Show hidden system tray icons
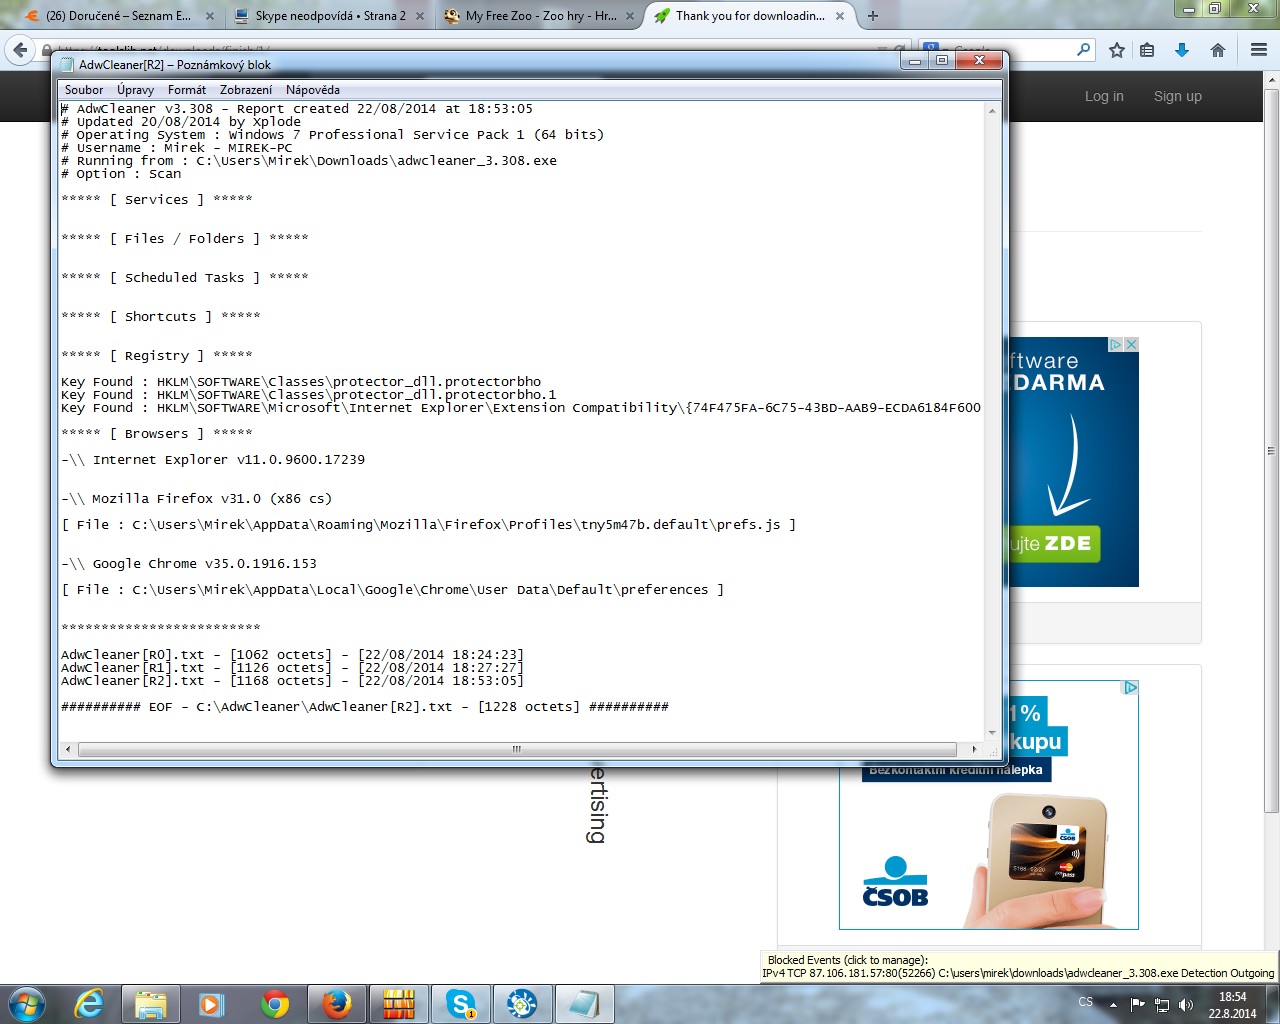Image resolution: width=1280 pixels, height=1024 pixels. (x=1113, y=1005)
